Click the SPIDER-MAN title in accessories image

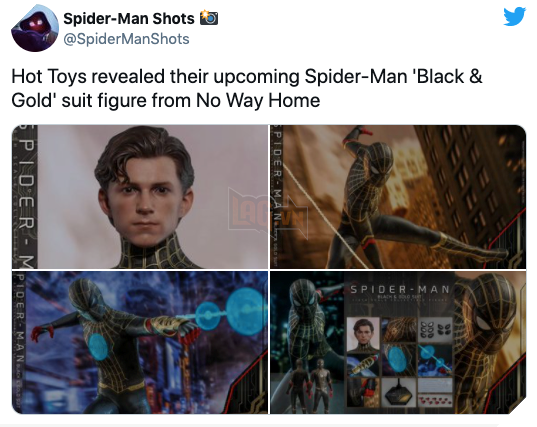400,289
